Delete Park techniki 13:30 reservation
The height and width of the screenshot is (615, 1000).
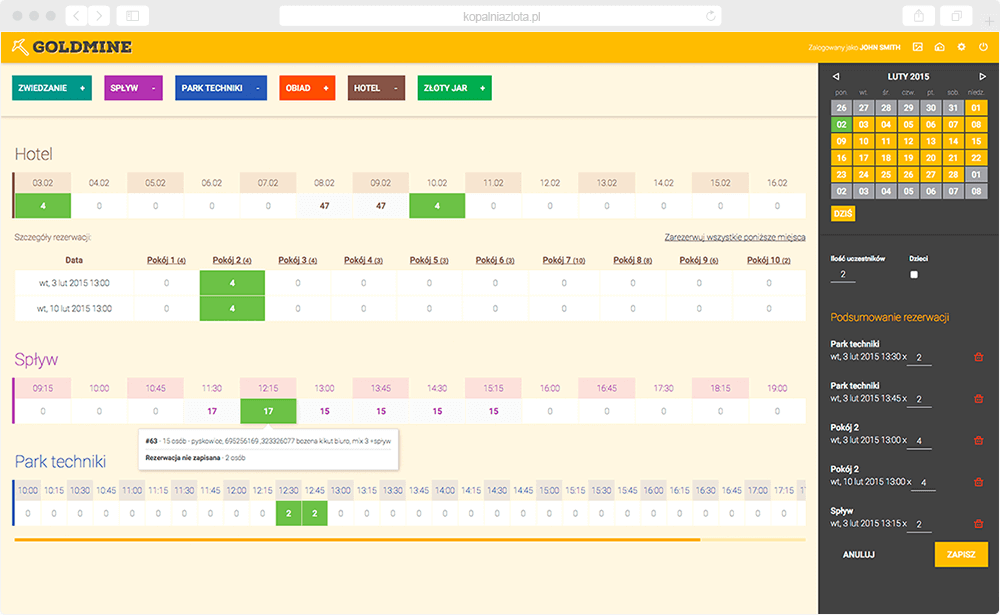click(978, 357)
